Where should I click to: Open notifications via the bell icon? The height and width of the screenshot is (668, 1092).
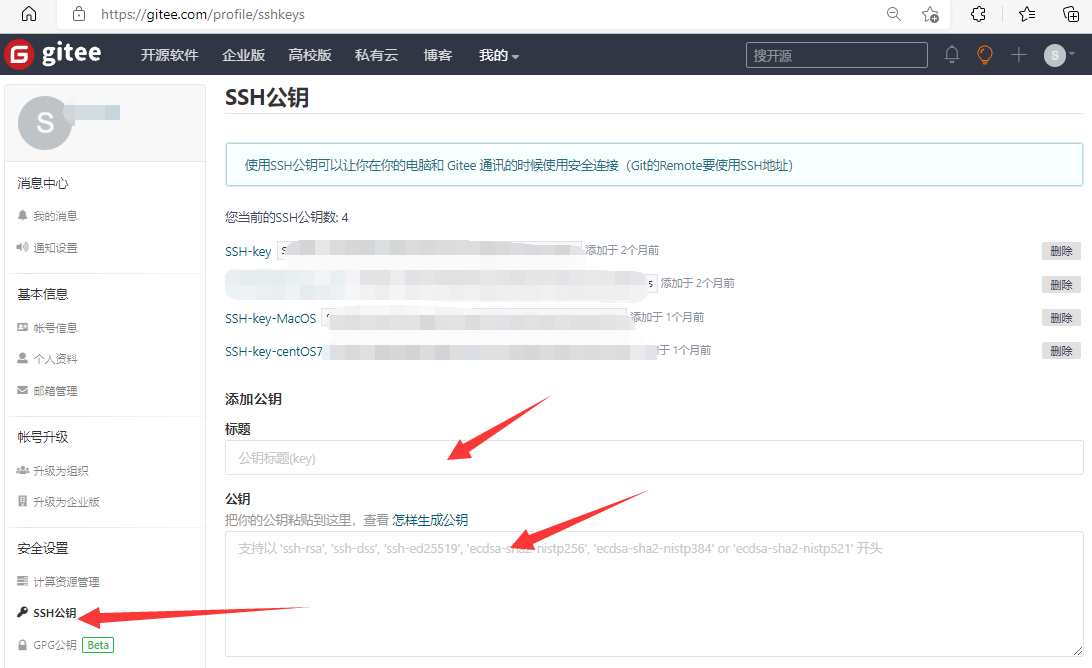(x=951, y=55)
